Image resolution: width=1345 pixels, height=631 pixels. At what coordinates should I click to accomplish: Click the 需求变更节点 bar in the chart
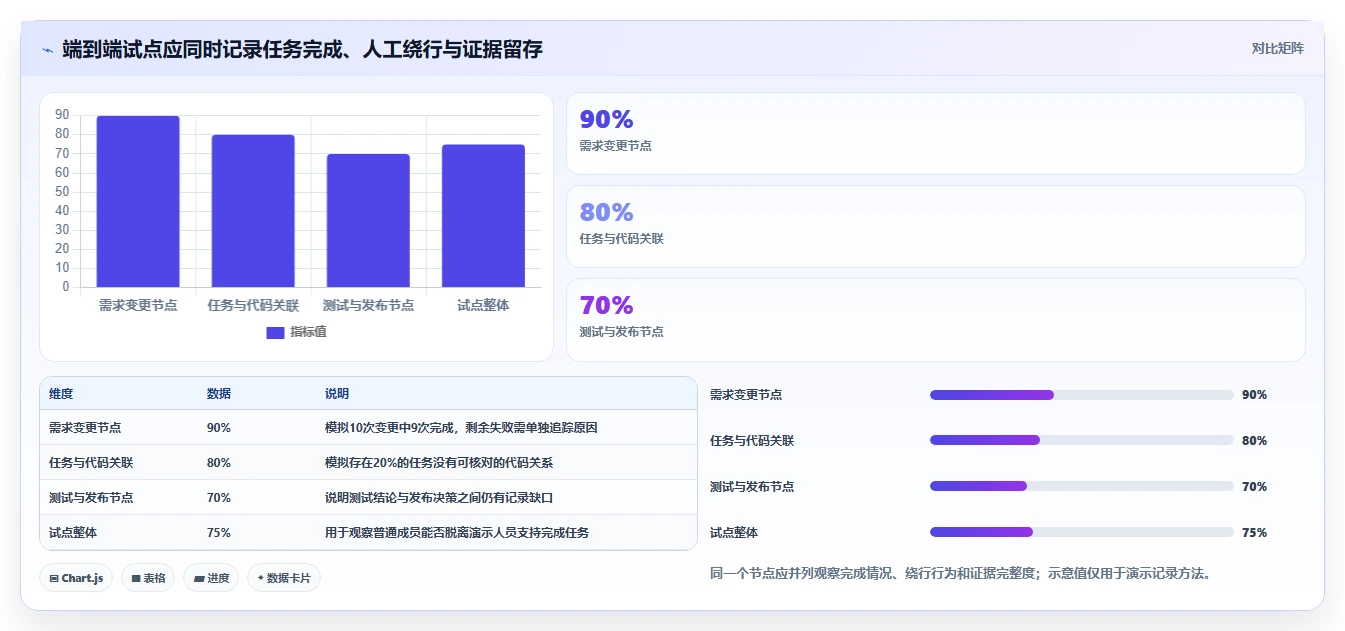138,202
